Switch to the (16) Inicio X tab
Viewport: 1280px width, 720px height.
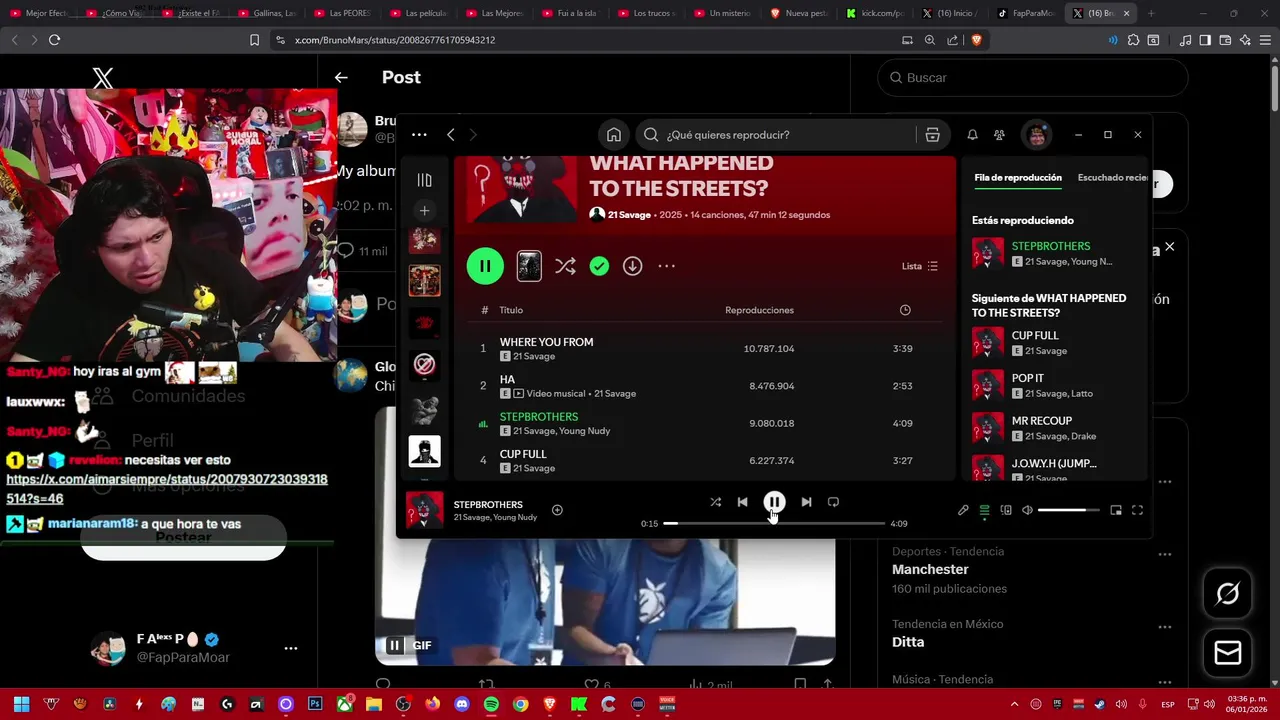(x=951, y=13)
